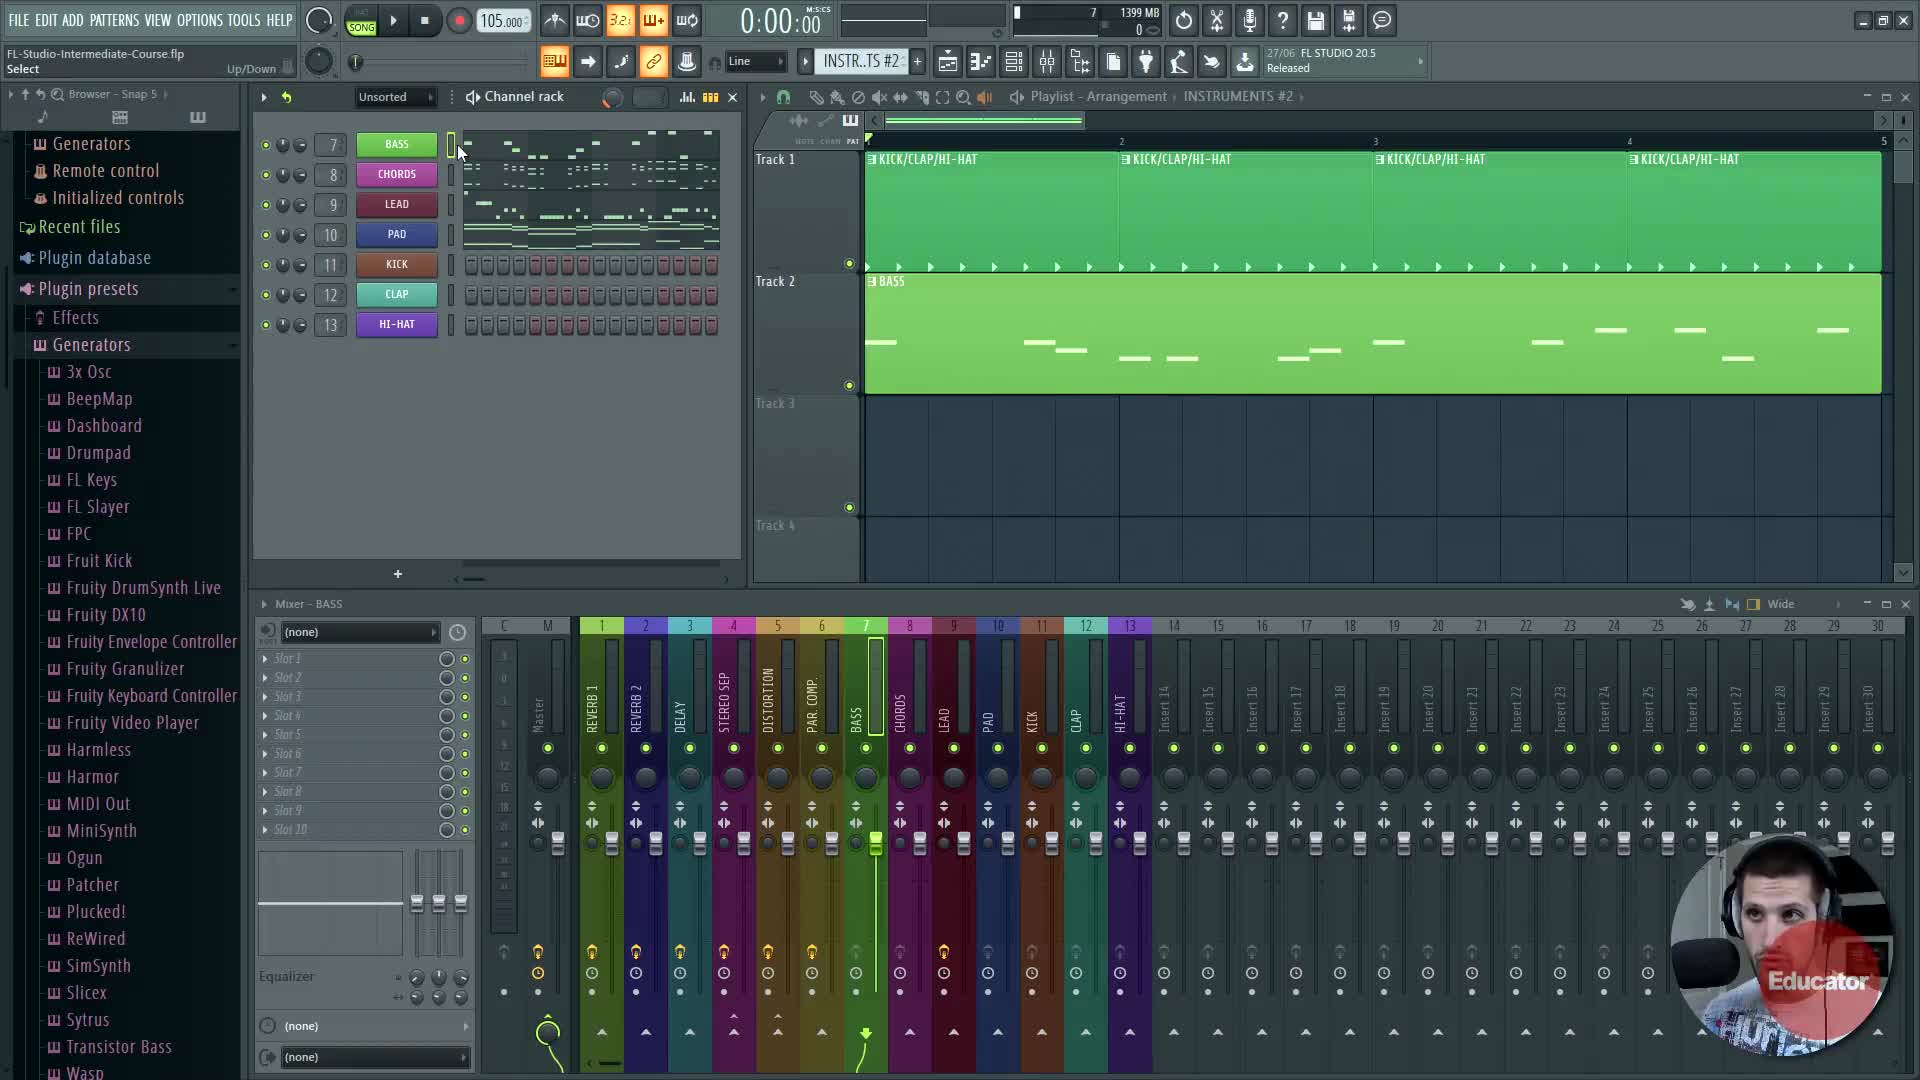Click the BASS mixer track volume fader
Image resolution: width=1920 pixels, height=1080 pixels.
(875, 843)
